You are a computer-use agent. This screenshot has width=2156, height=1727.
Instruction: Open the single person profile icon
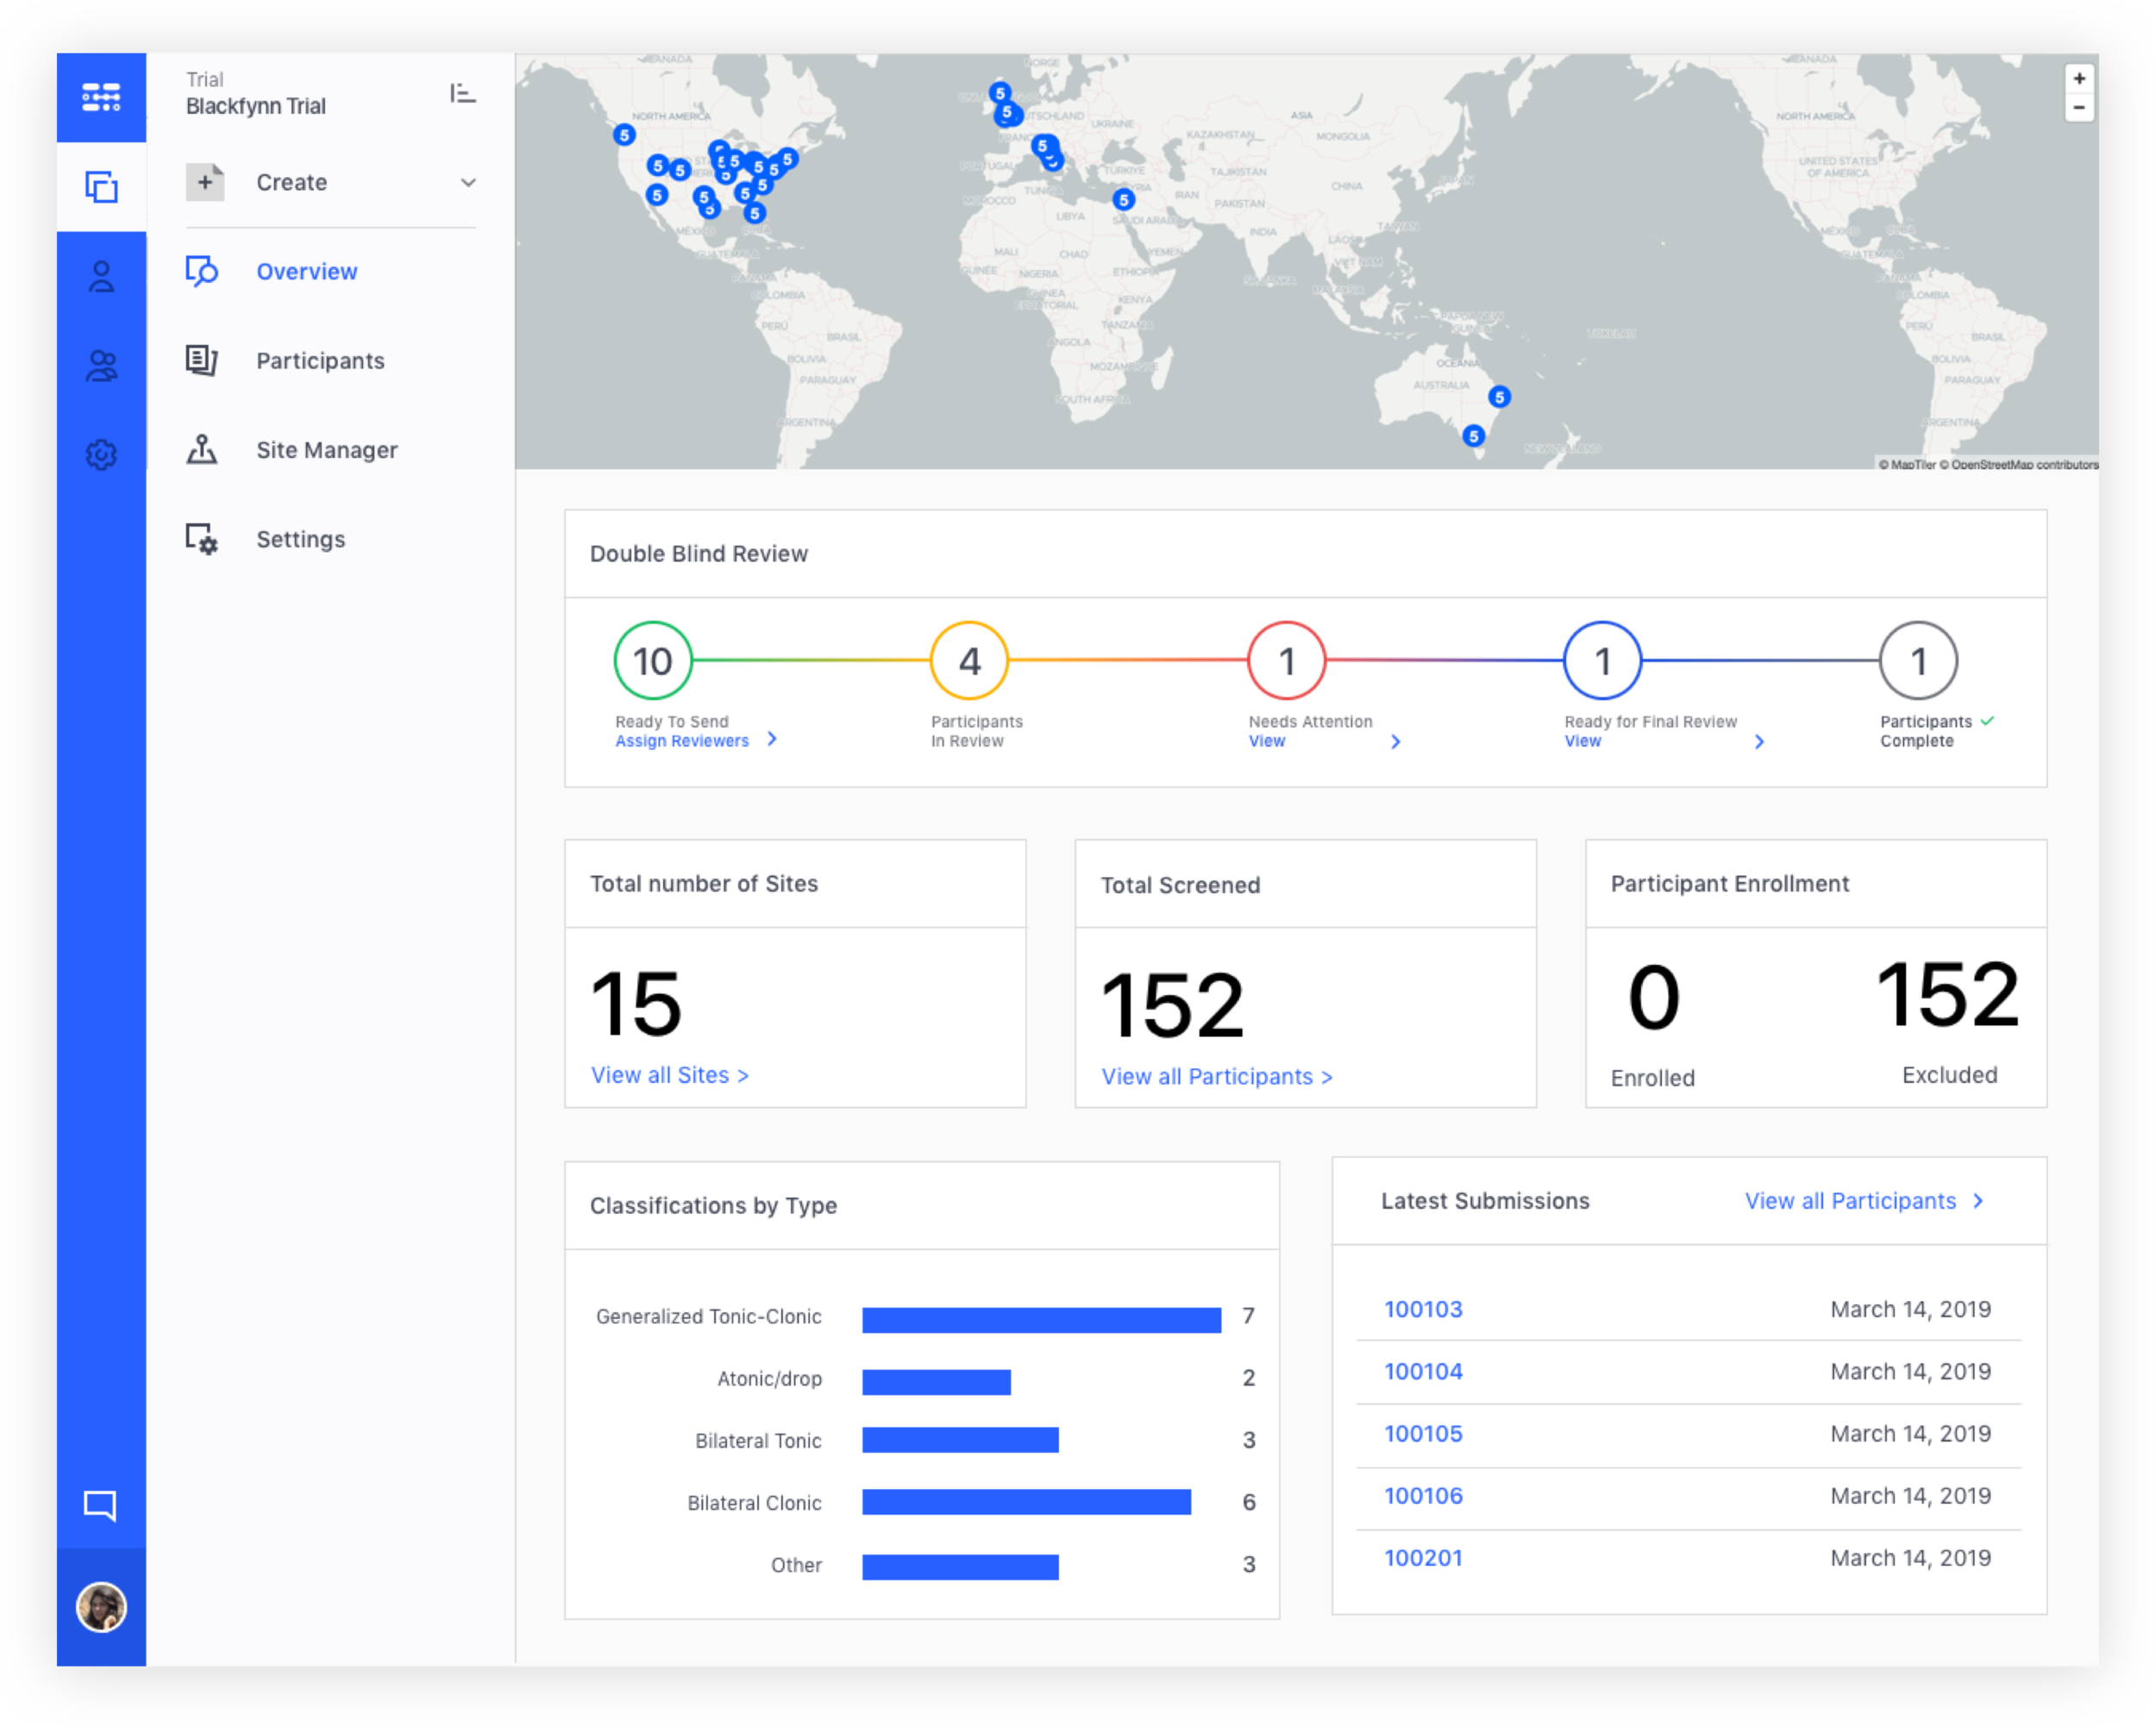pyautogui.click(x=101, y=276)
